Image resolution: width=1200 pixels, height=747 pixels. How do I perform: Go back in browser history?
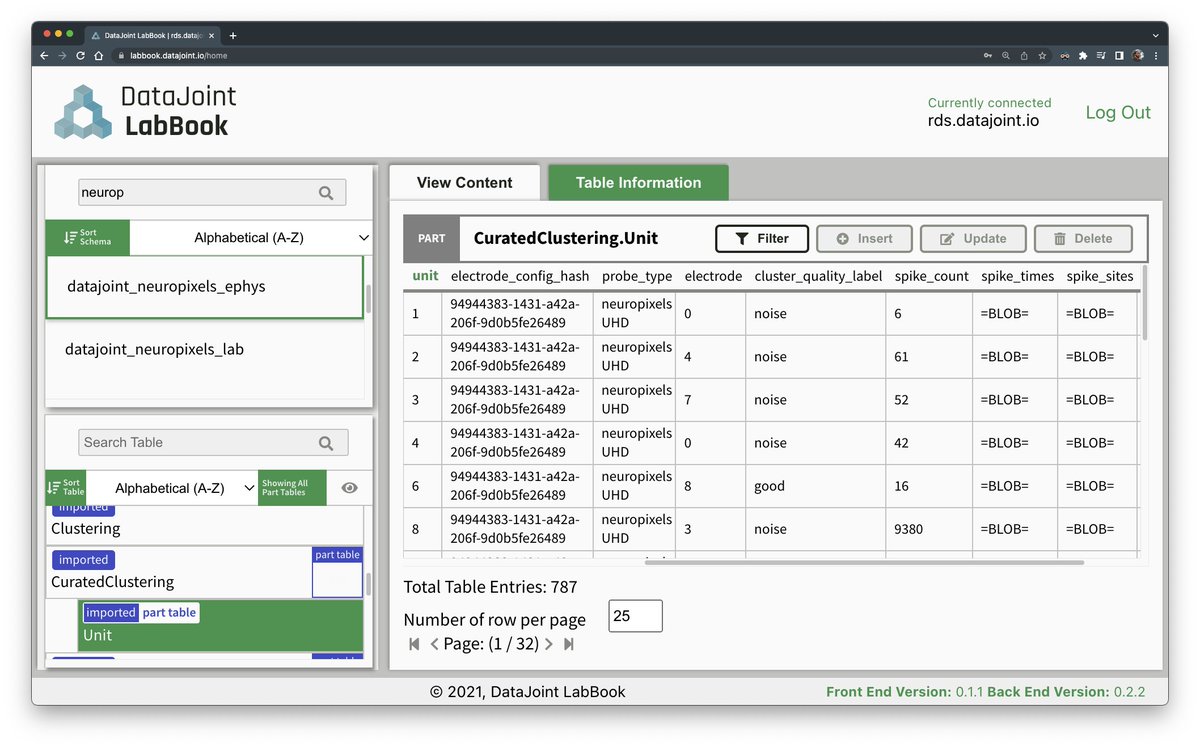point(44,56)
